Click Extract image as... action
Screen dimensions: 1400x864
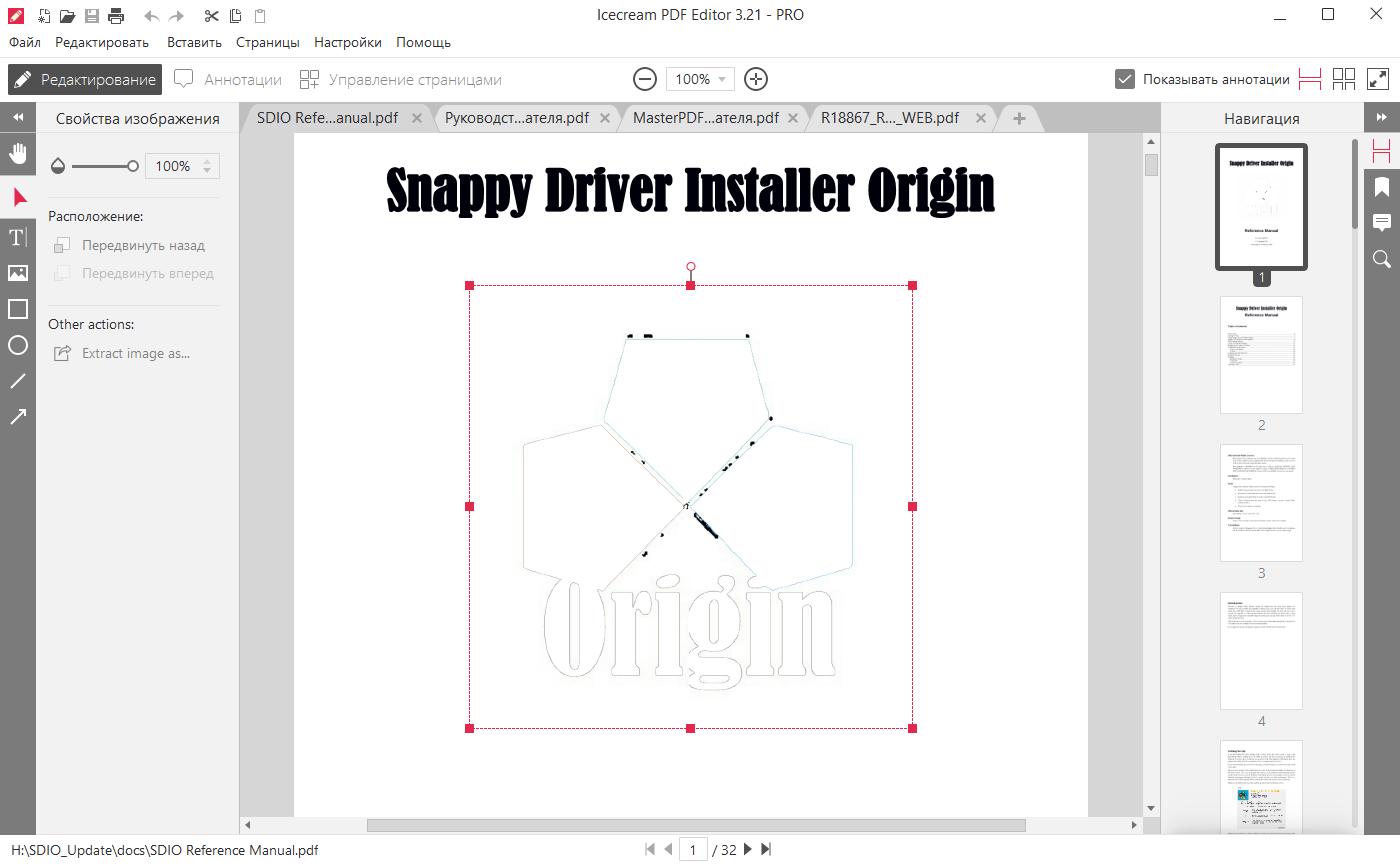pyautogui.click(x=135, y=353)
